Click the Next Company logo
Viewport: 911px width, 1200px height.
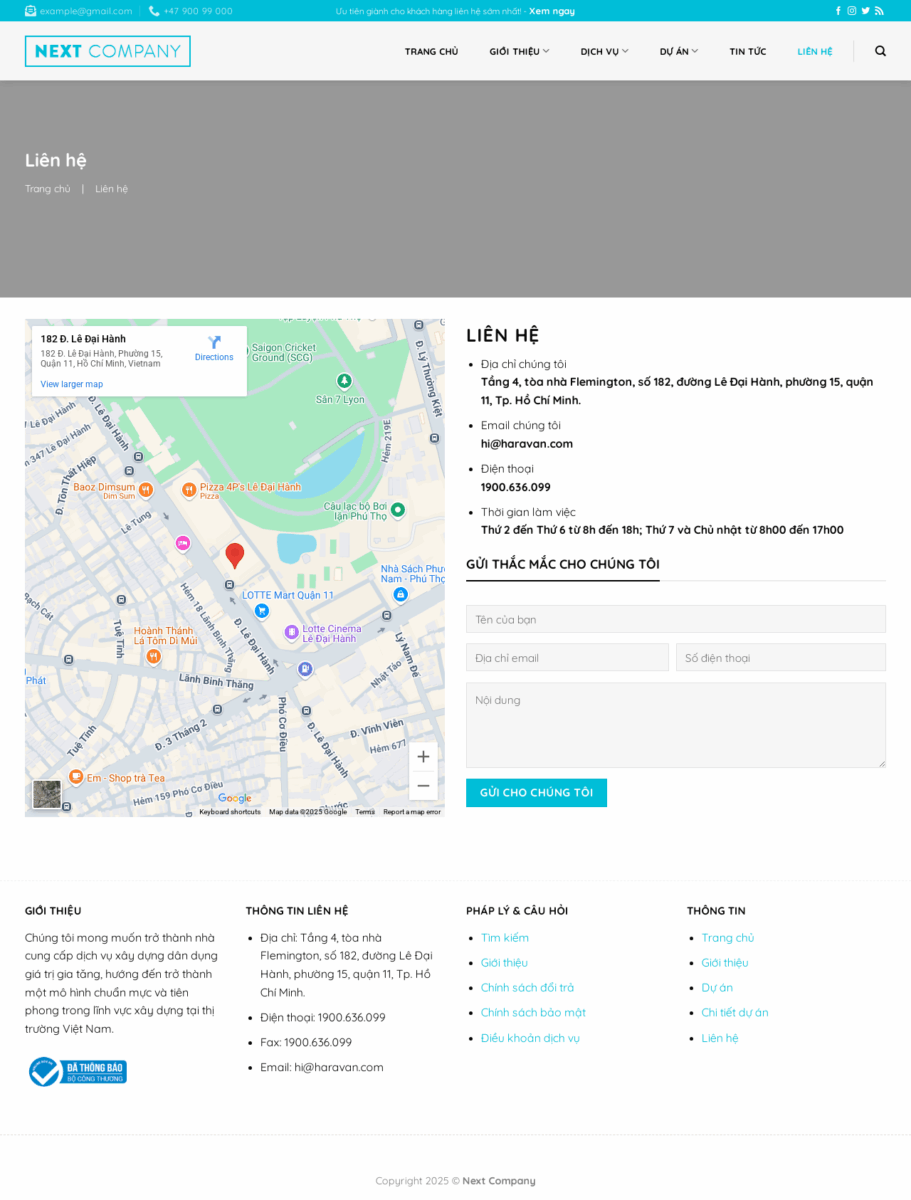108,51
